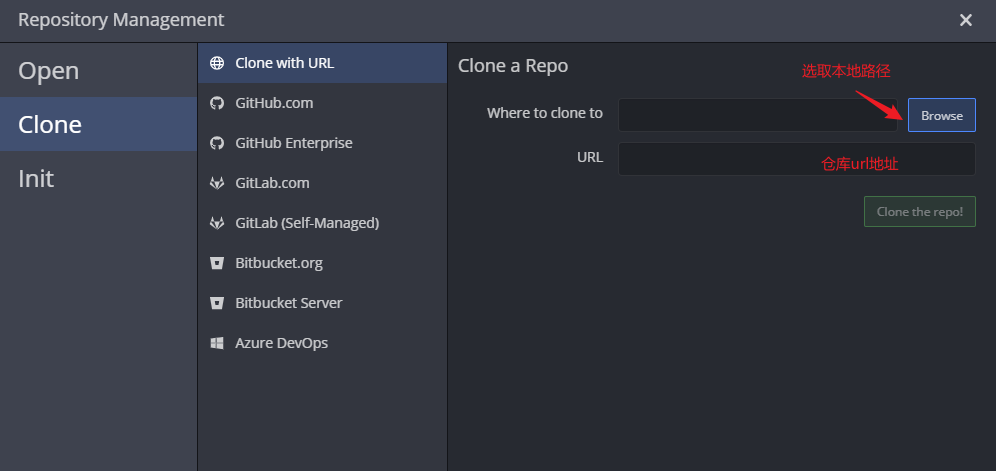This screenshot has height=471, width=996.
Task: Switch to the Init tab
Action: [98, 178]
